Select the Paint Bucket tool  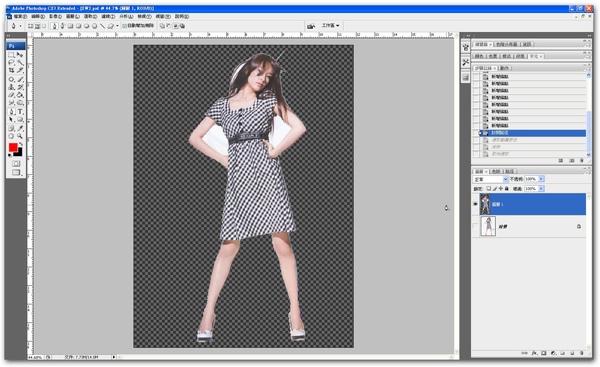point(20,95)
